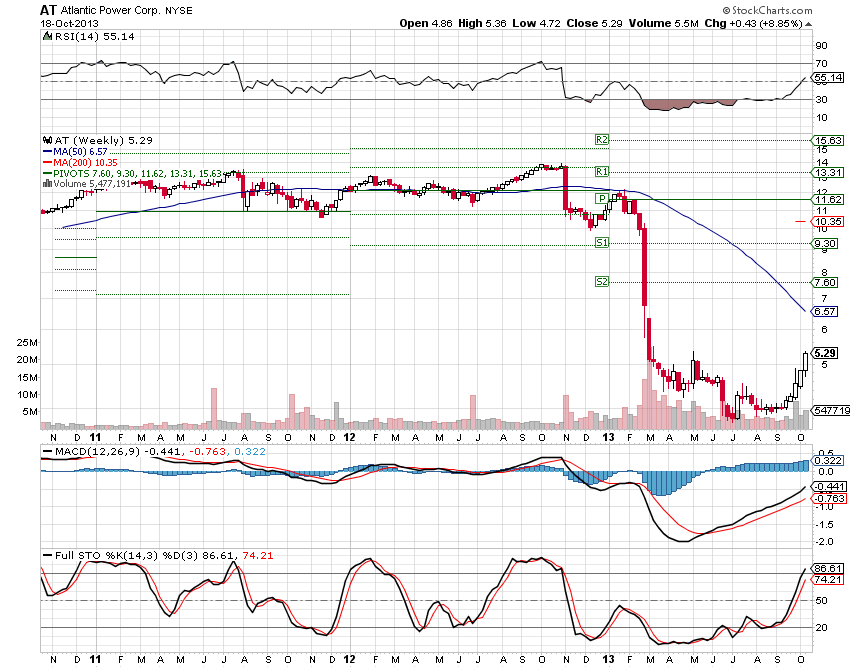The width and height of the screenshot is (850, 668).
Task: Click the Volume 5.5M header value
Action: point(666,23)
